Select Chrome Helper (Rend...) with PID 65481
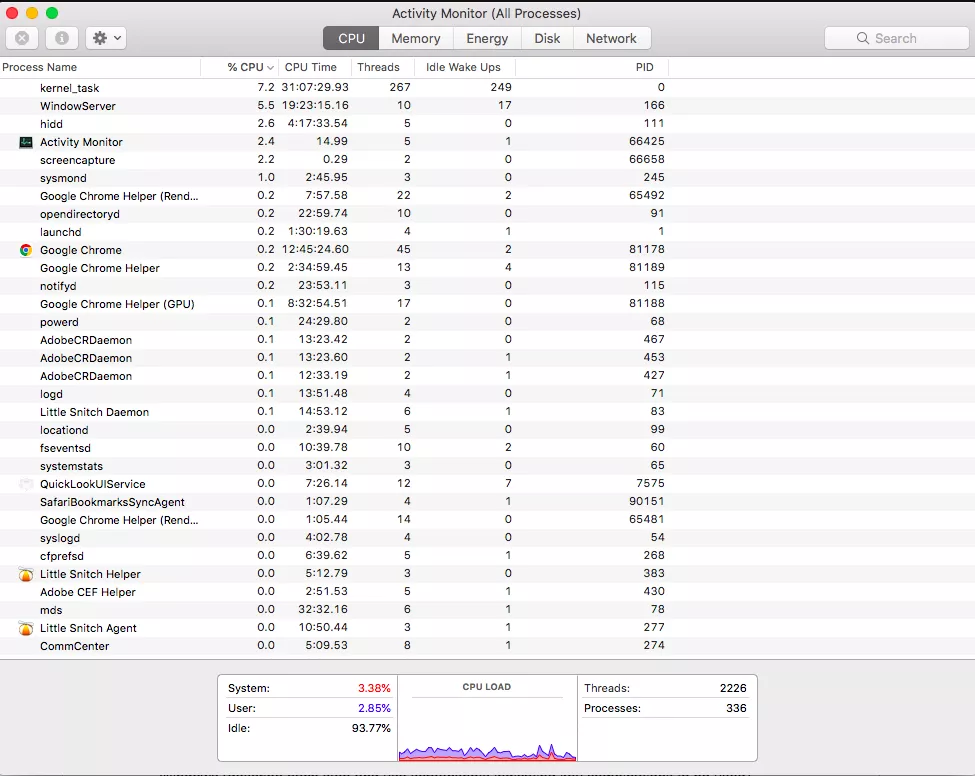Screen dimensions: 975x776 [488, 520]
